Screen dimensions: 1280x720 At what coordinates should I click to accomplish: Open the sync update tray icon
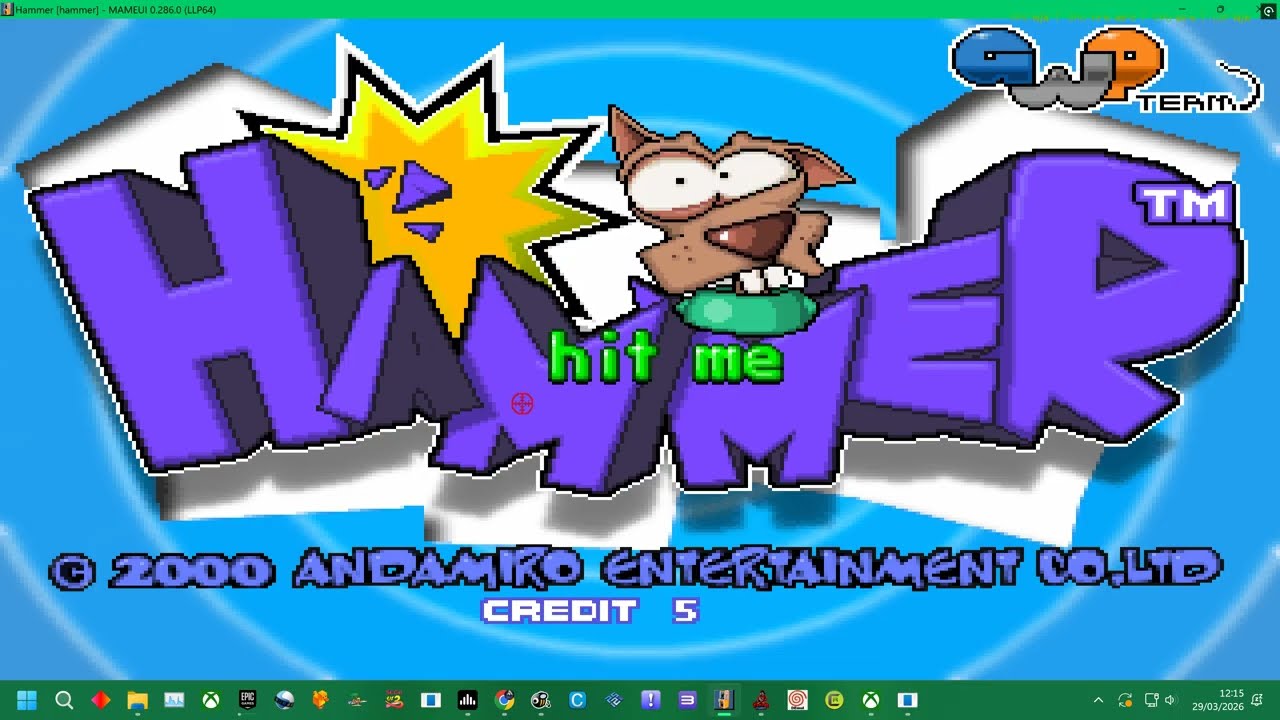(x=1125, y=700)
